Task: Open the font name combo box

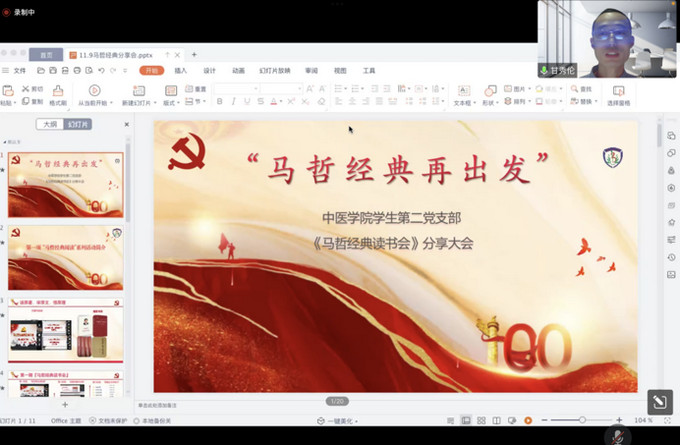Action: coord(236,89)
